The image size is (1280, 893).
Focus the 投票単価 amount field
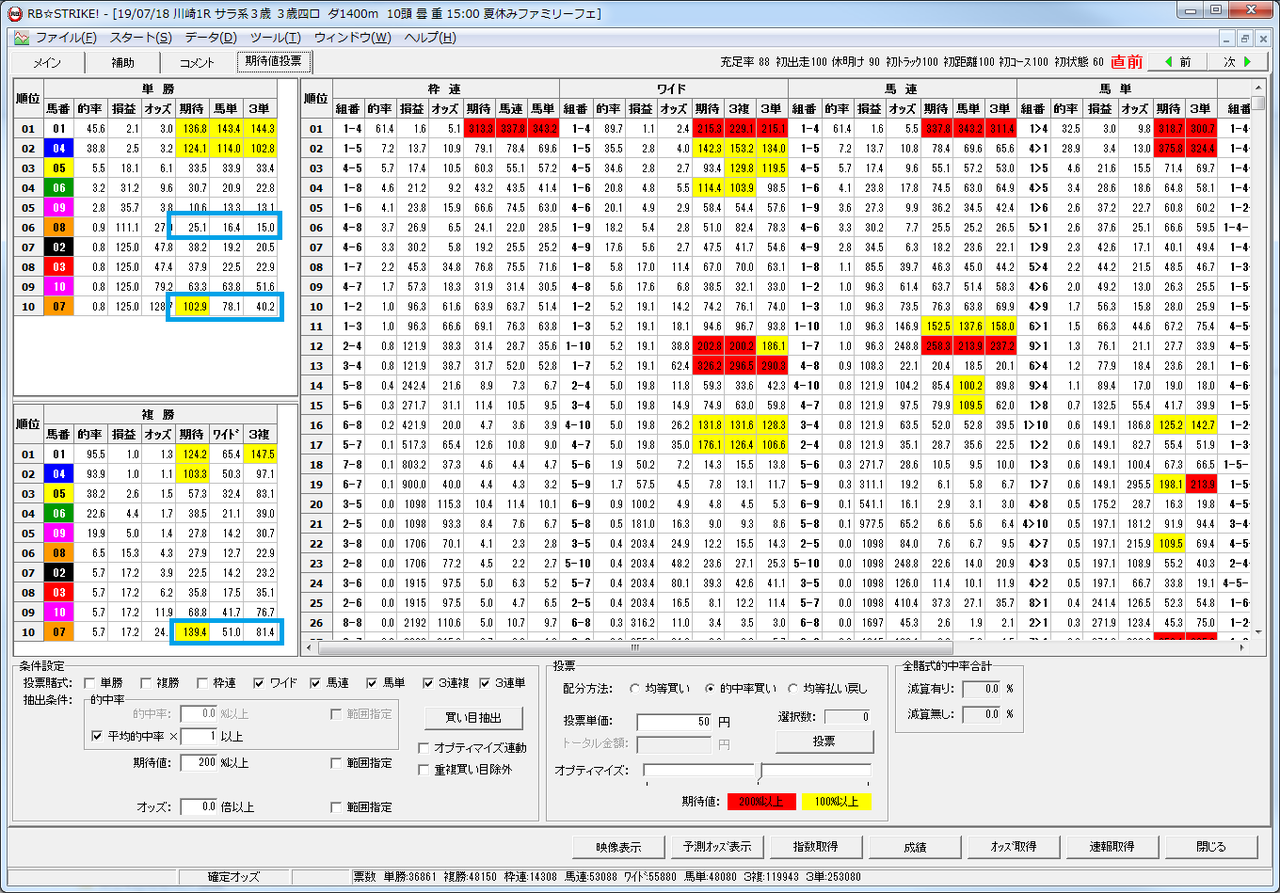(675, 722)
